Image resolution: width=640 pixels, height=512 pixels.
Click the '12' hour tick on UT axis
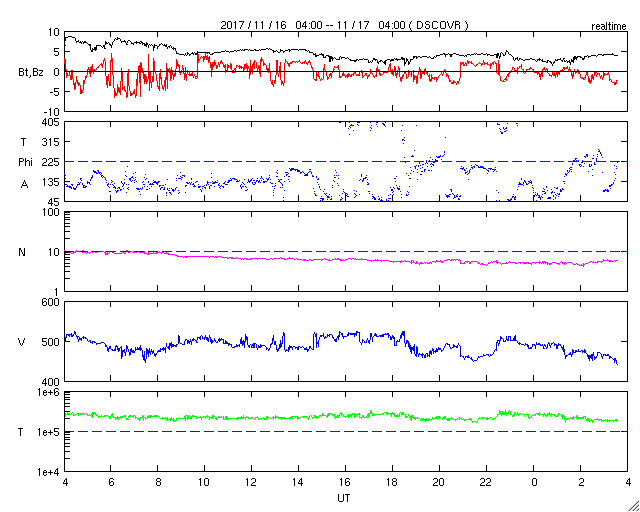pyautogui.click(x=251, y=483)
